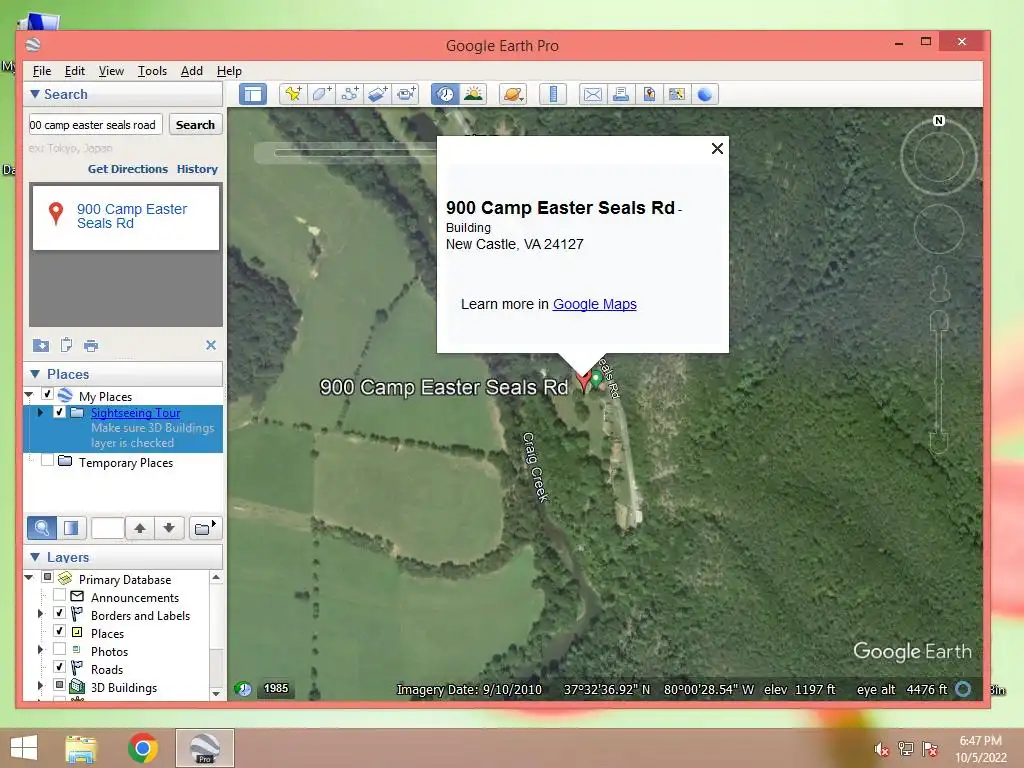This screenshot has height=768, width=1024.
Task: Expand the 3D Buildings layer node
Action: tap(40, 686)
